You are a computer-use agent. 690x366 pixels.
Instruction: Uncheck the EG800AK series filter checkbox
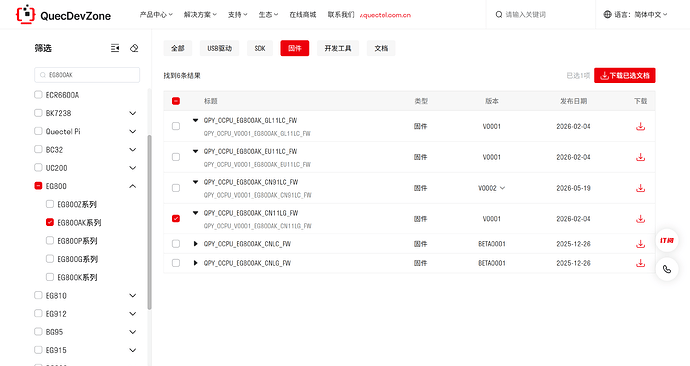pyautogui.click(x=50, y=222)
